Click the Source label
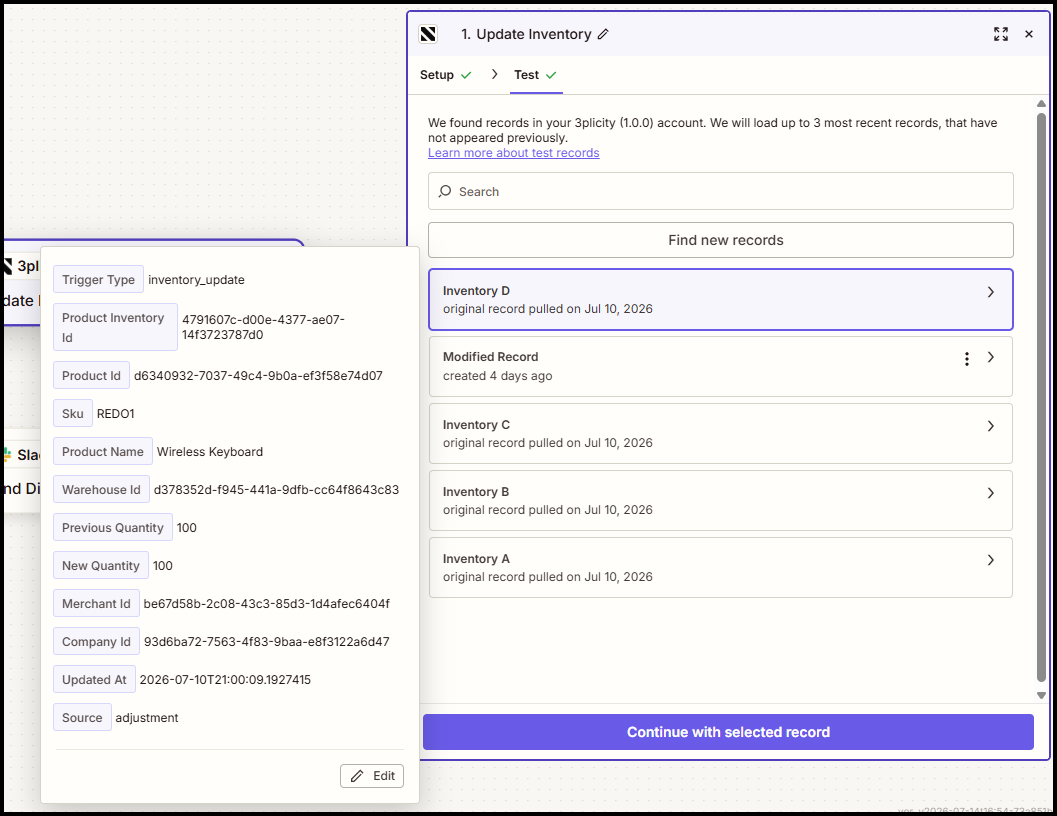 pos(82,718)
